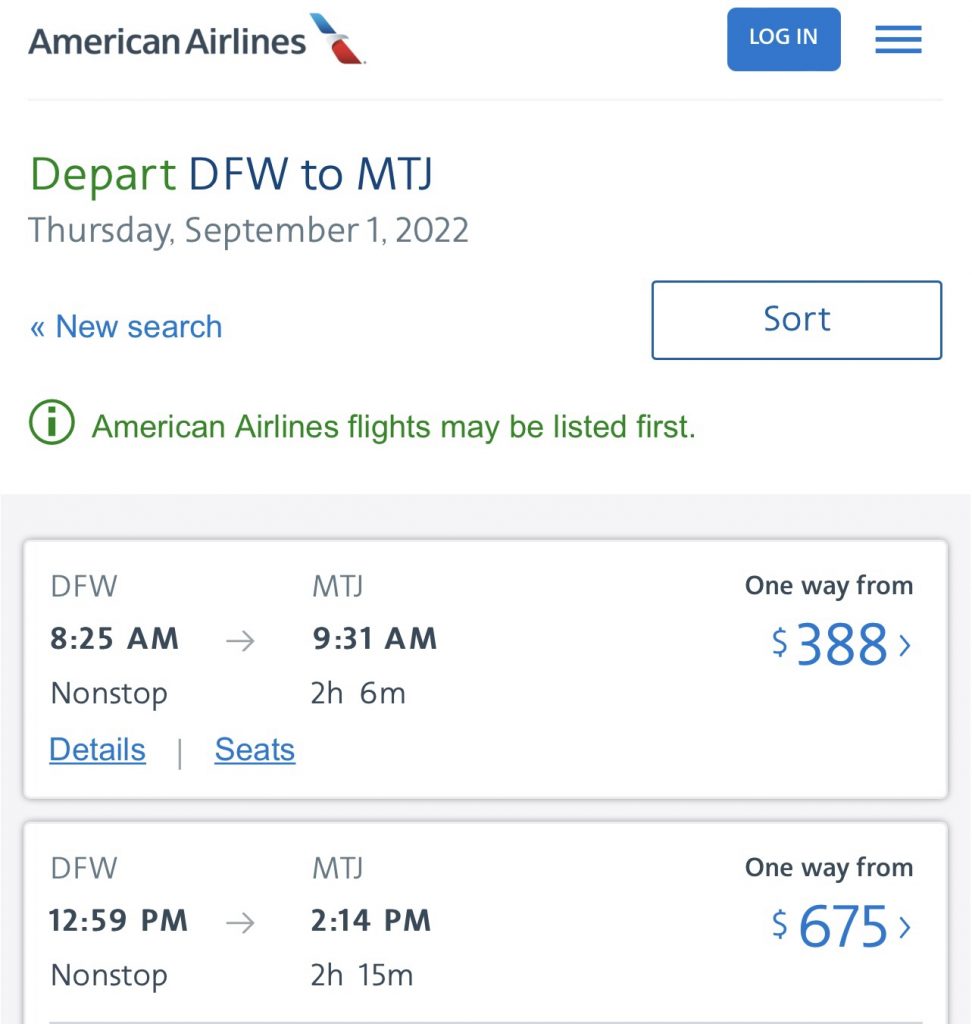The height and width of the screenshot is (1024, 972).
Task: Click the 9:31 AM arrival time
Action: click(x=374, y=639)
